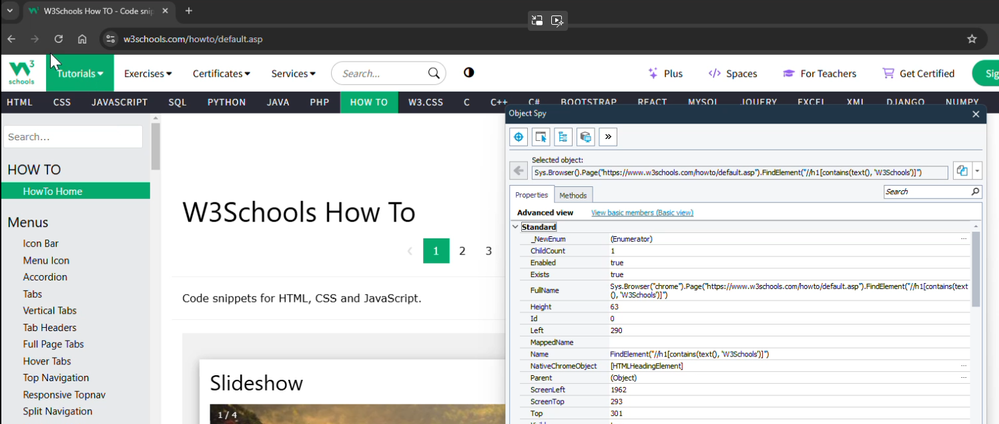The height and width of the screenshot is (424, 999).
Task: Open the Tutorials dropdown menu
Action: point(80,73)
